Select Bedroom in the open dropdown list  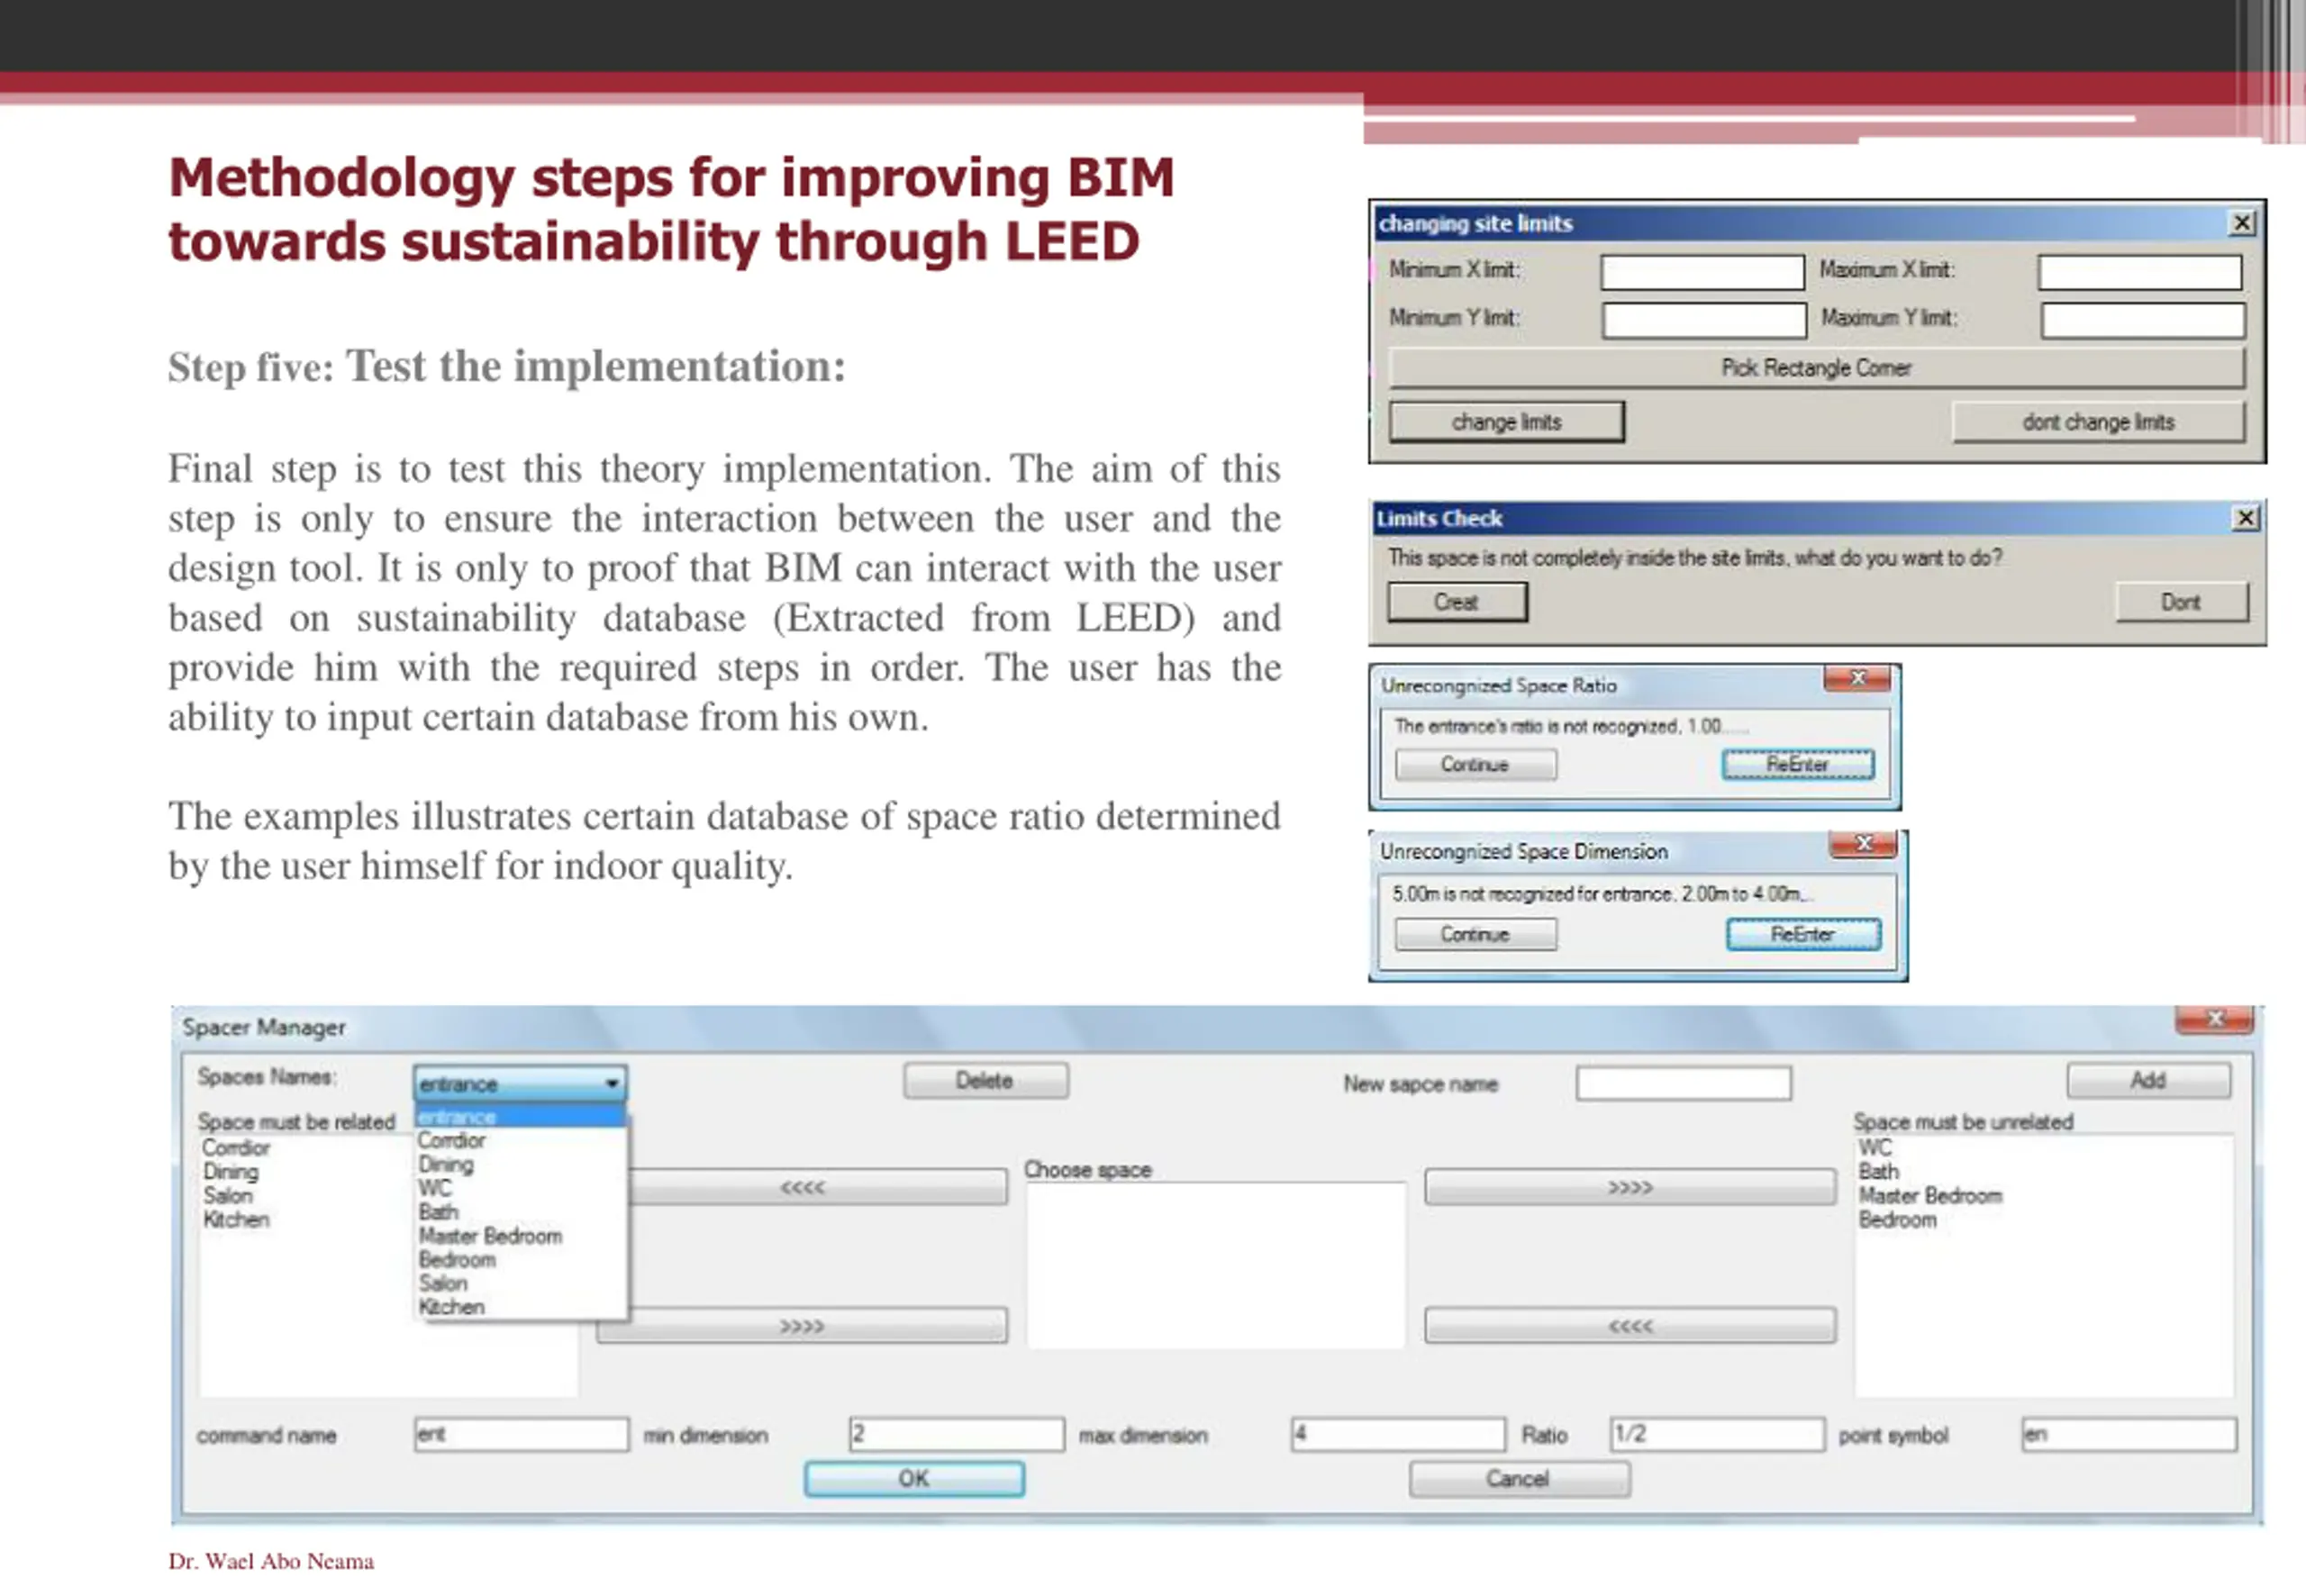coord(457,1260)
